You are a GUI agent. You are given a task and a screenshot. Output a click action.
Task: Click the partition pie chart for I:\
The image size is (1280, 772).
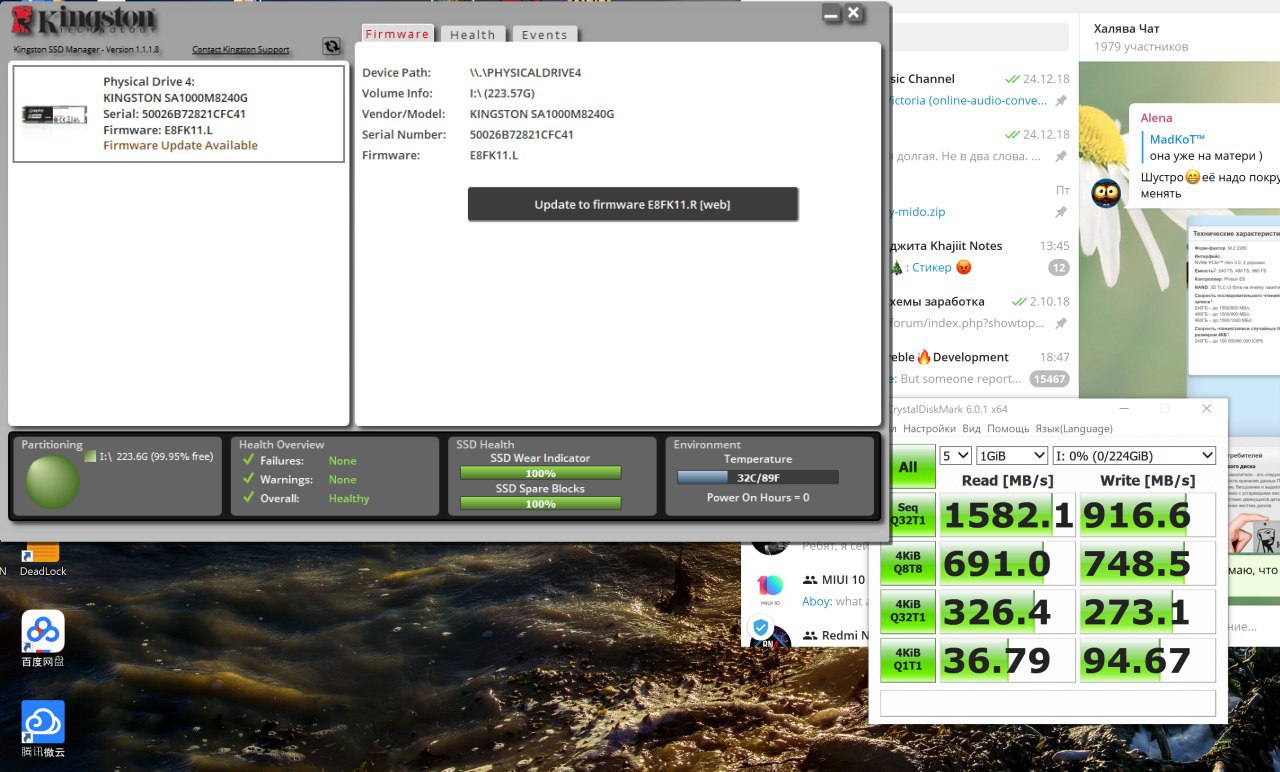click(52, 483)
